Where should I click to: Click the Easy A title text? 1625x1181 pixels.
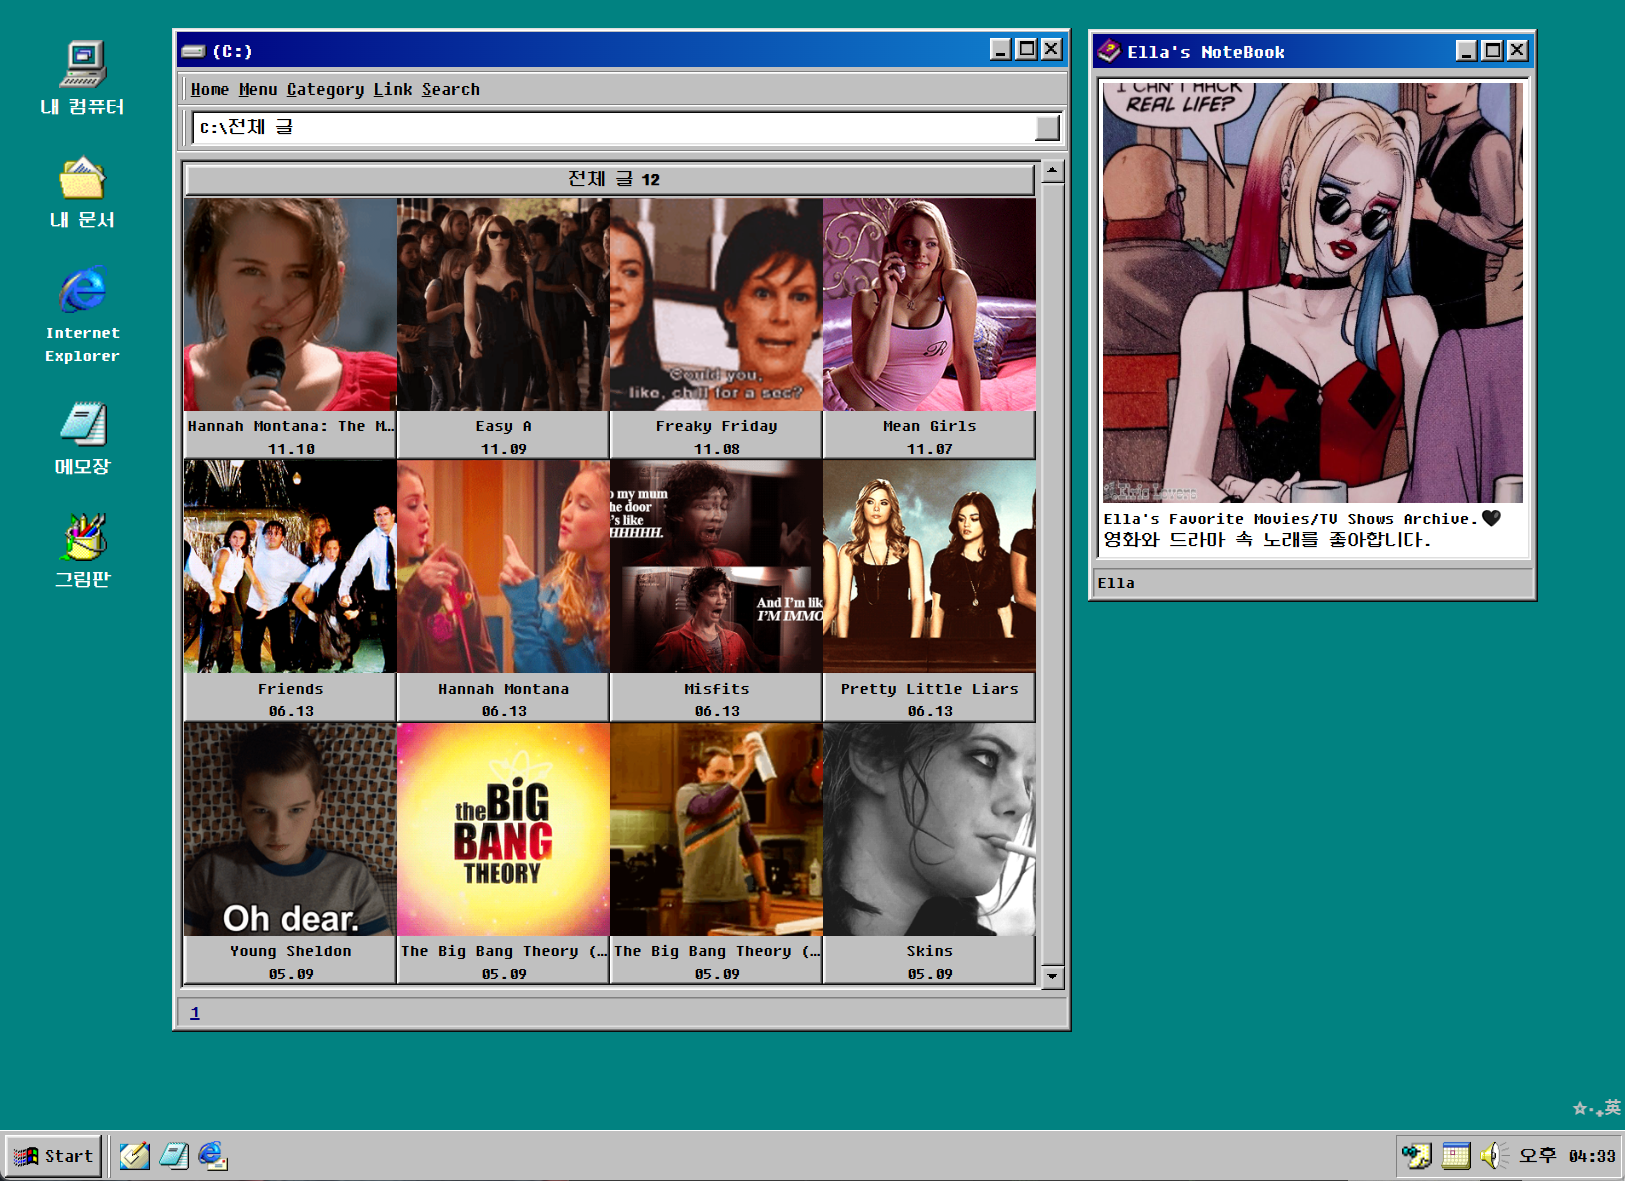(503, 426)
